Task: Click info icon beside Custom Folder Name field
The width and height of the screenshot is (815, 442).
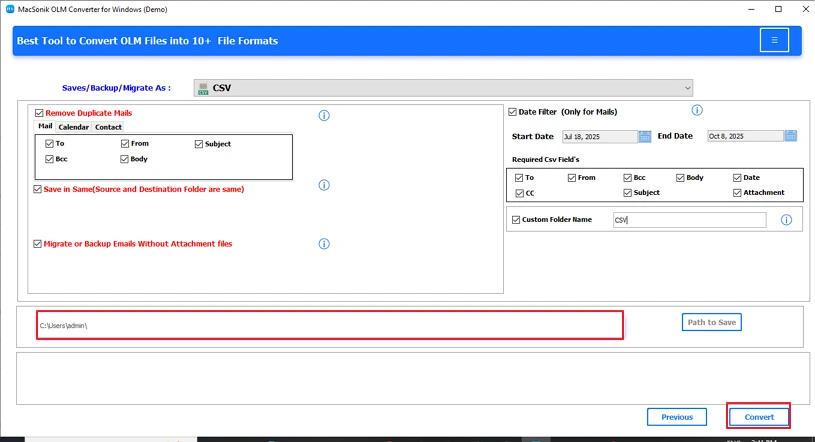Action: click(786, 220)
